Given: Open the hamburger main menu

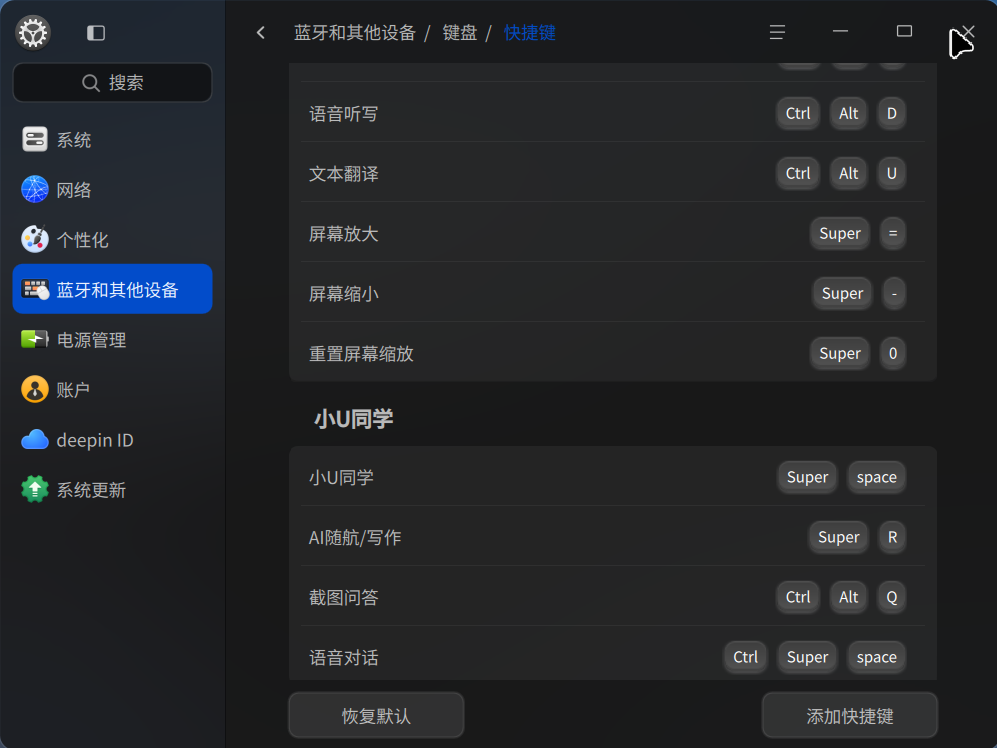Looking at the screenshot, I should 777,32.
